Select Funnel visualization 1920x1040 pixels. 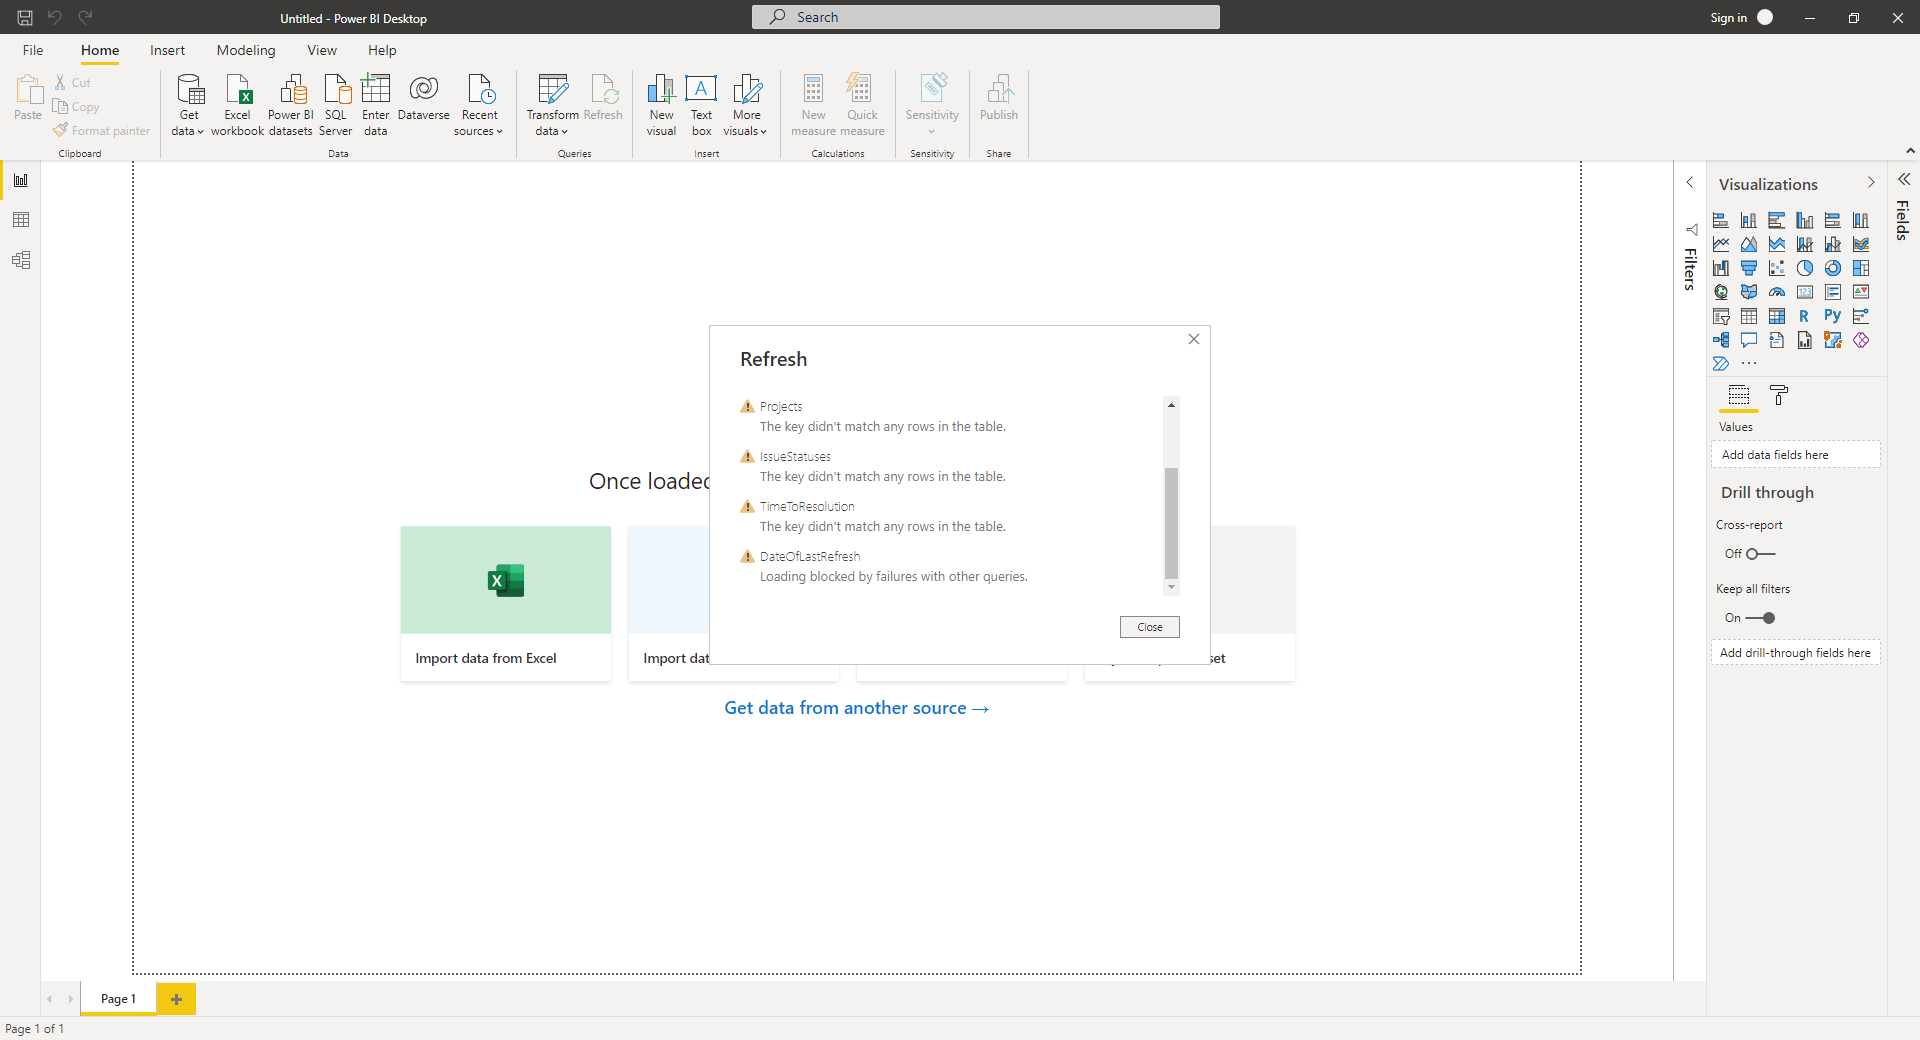1749,268
